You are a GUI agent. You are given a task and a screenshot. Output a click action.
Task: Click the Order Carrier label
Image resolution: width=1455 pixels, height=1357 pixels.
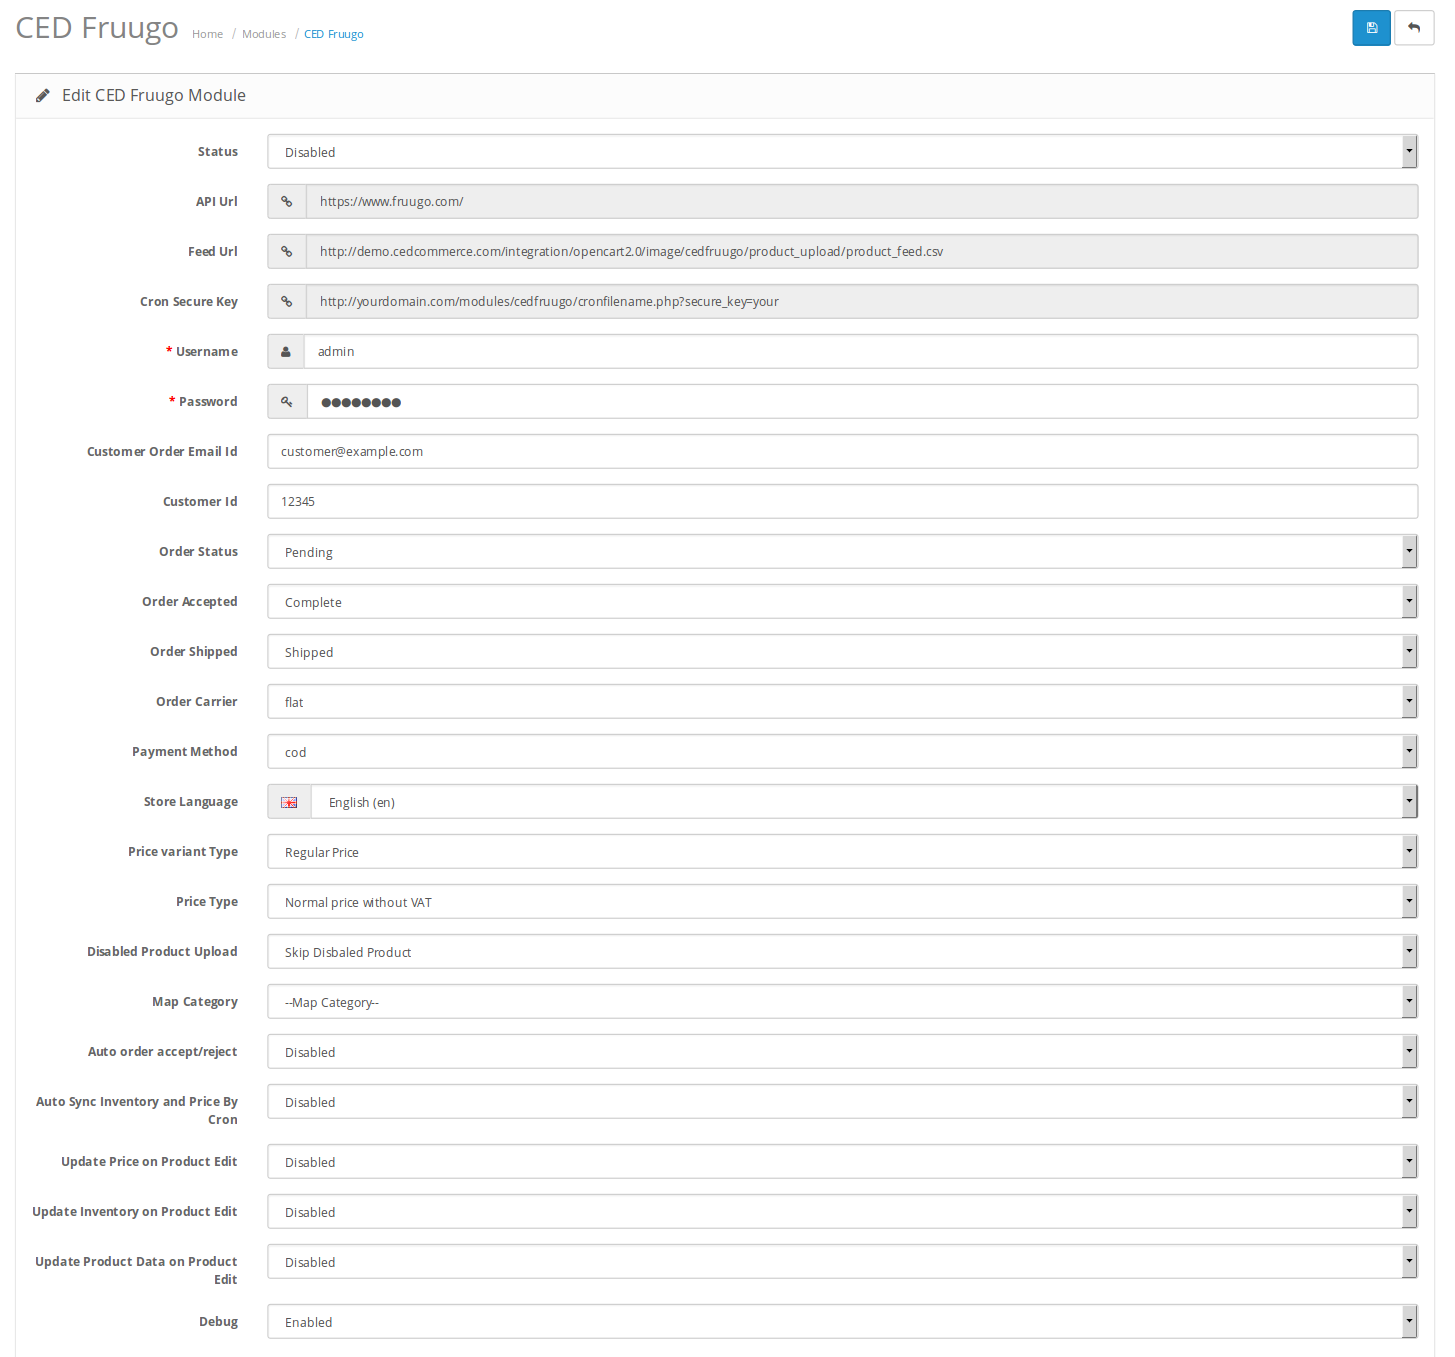pyautogui.click(x=196, y=702)
